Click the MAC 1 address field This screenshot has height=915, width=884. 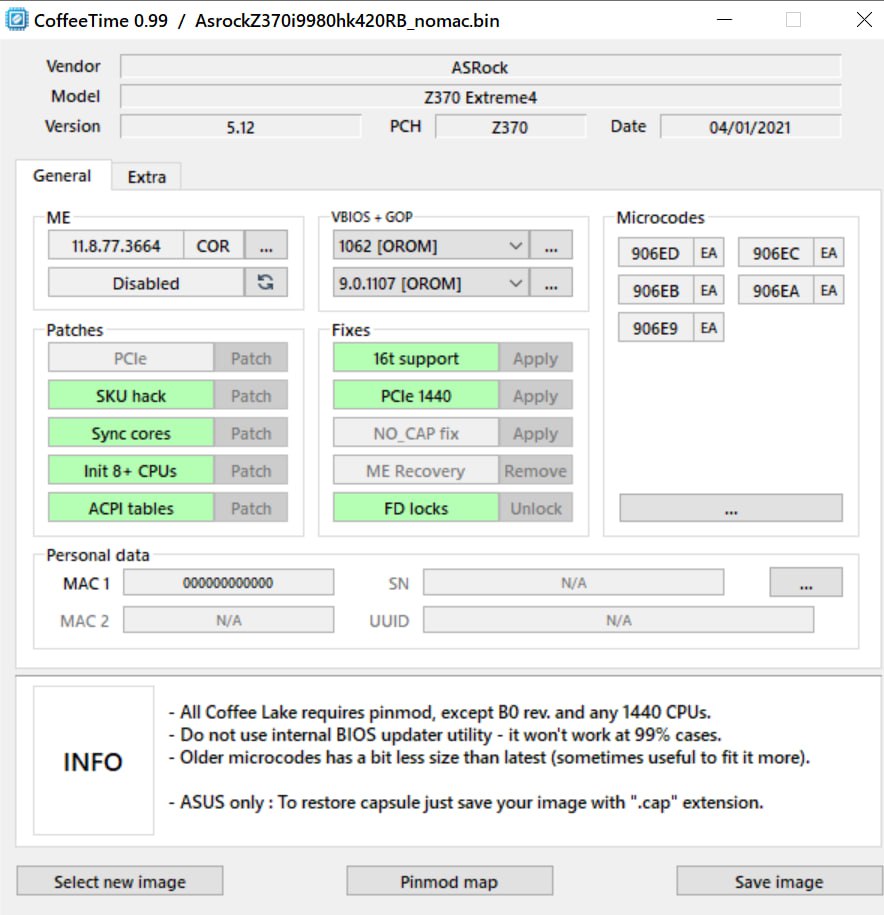(x=228, y=582)
